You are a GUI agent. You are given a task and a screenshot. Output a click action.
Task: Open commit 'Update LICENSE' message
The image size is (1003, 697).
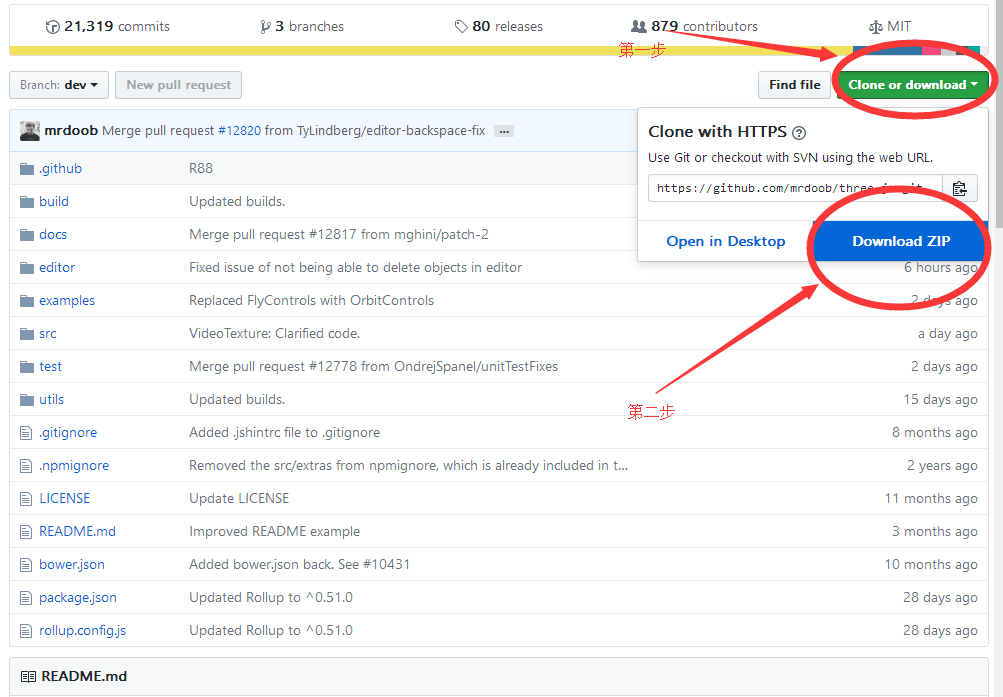[239, 498]
